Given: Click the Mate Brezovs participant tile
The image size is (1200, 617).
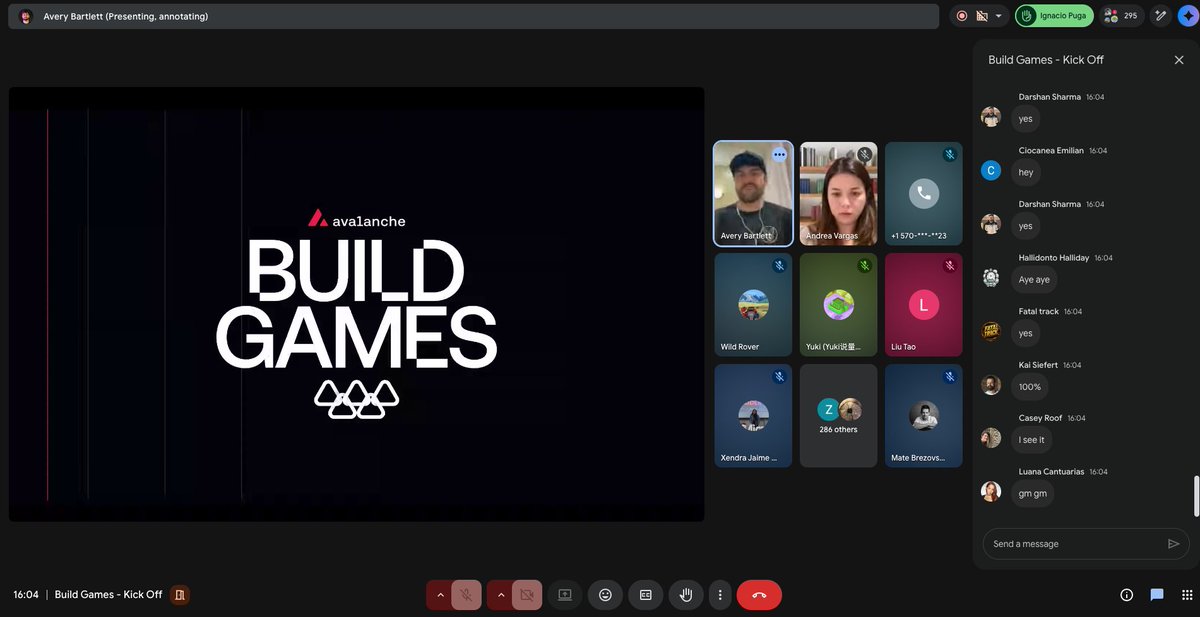Looking at the screenshot, I should [923, 415].
